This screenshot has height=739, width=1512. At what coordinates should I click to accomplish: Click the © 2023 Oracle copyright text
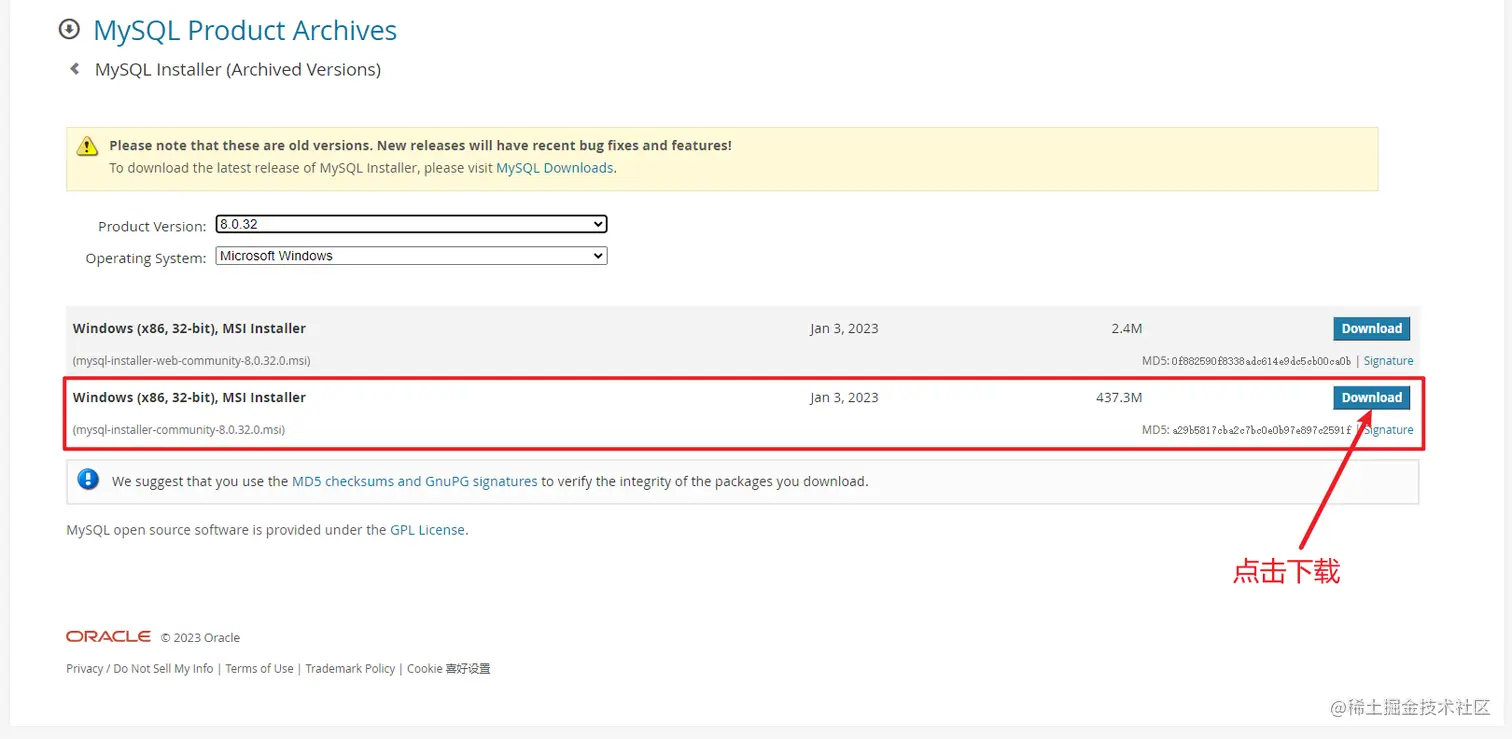[200, 637]
